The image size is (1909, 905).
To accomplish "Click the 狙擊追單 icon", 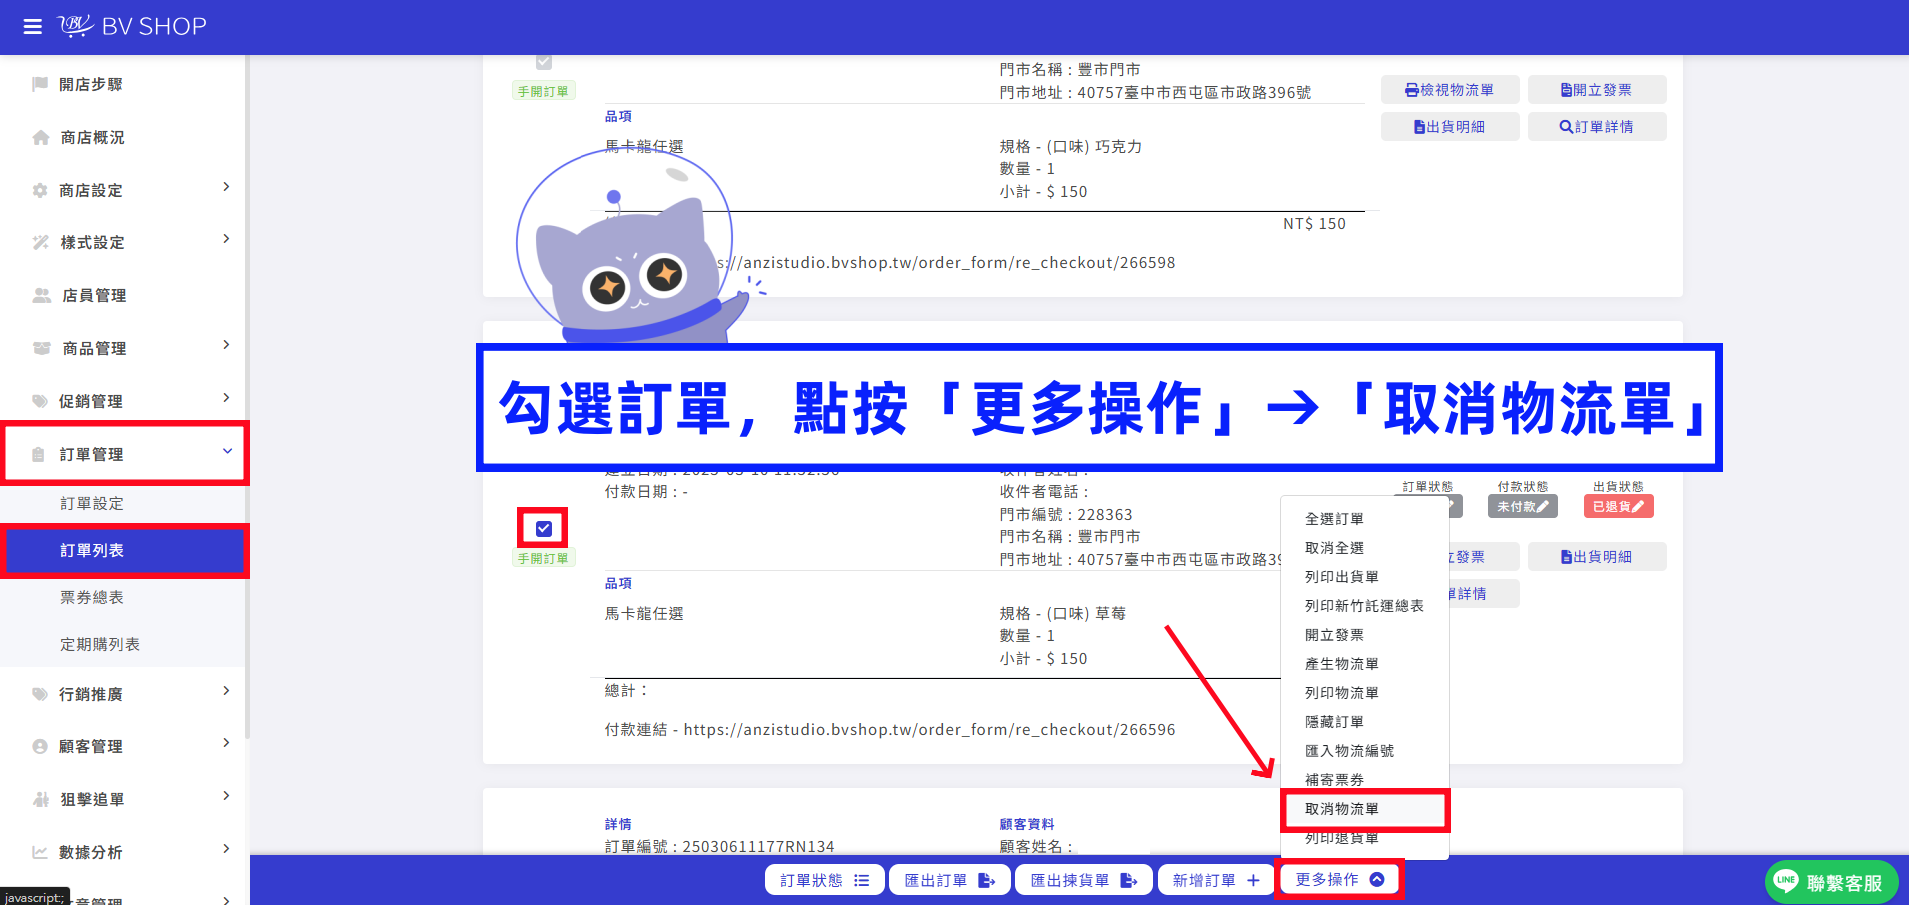I will [x=40, y=799].
